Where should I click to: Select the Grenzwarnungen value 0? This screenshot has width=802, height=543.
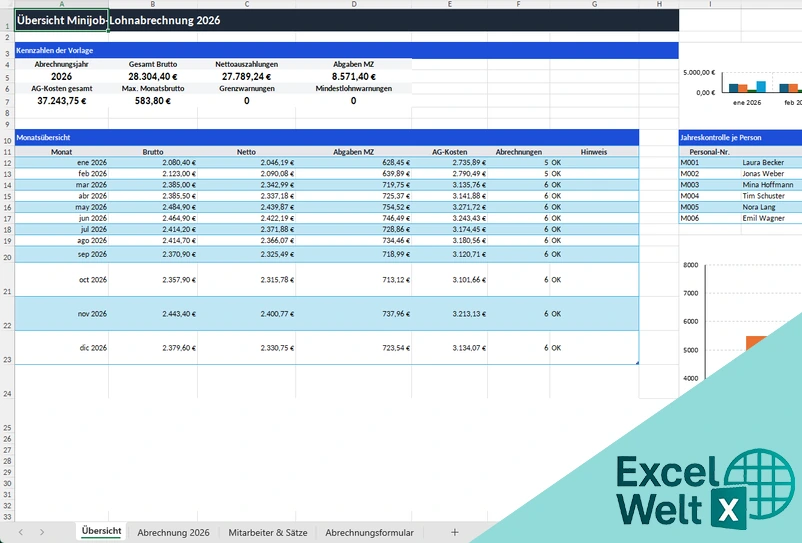click(247, 101)
